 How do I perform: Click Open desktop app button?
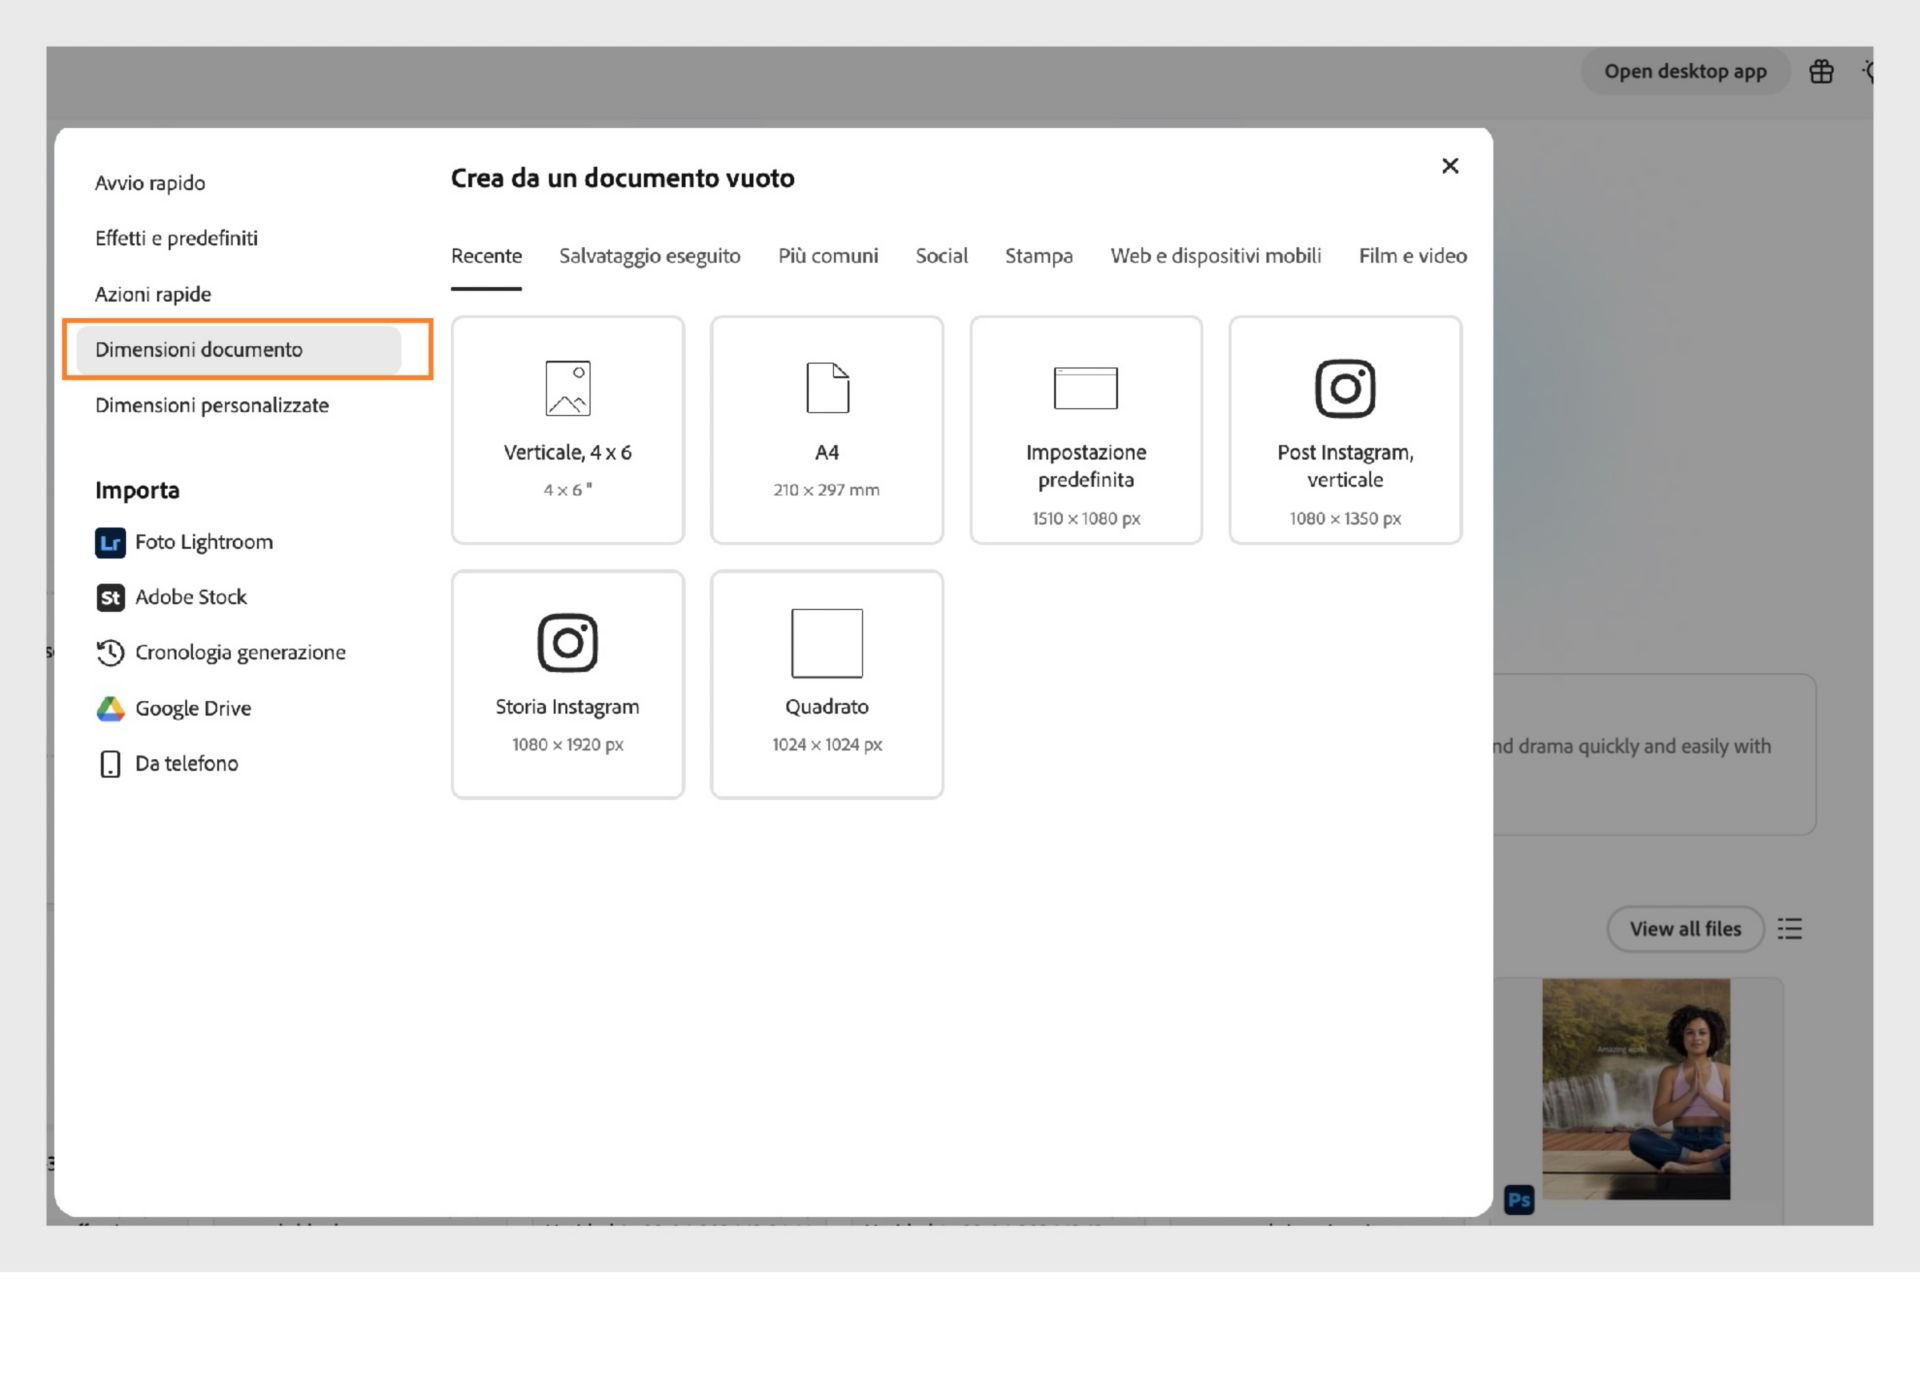1685,72
